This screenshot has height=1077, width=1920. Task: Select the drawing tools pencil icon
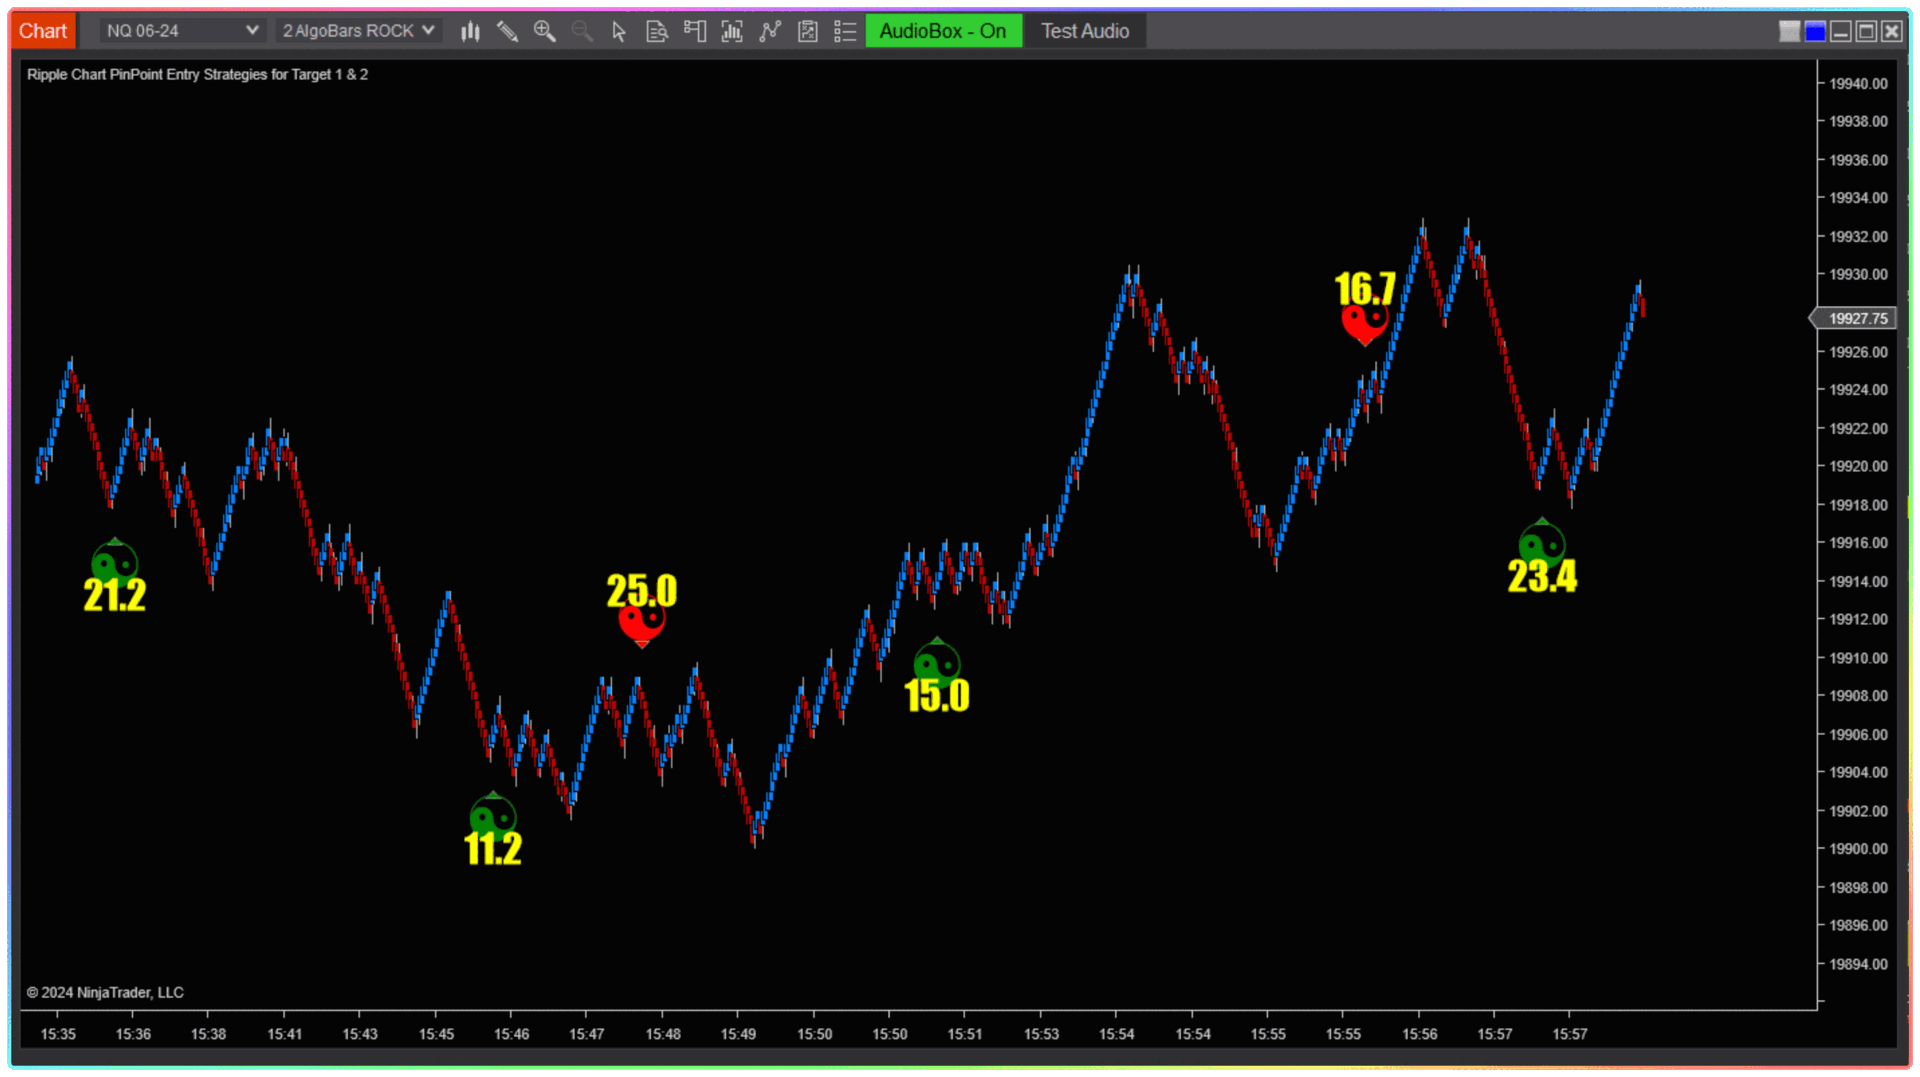[x=507, y=31]
